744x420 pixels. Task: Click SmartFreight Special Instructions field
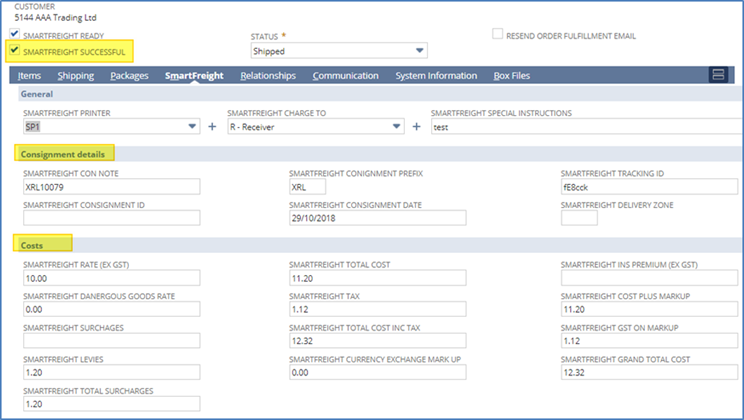tap(587, 127)
